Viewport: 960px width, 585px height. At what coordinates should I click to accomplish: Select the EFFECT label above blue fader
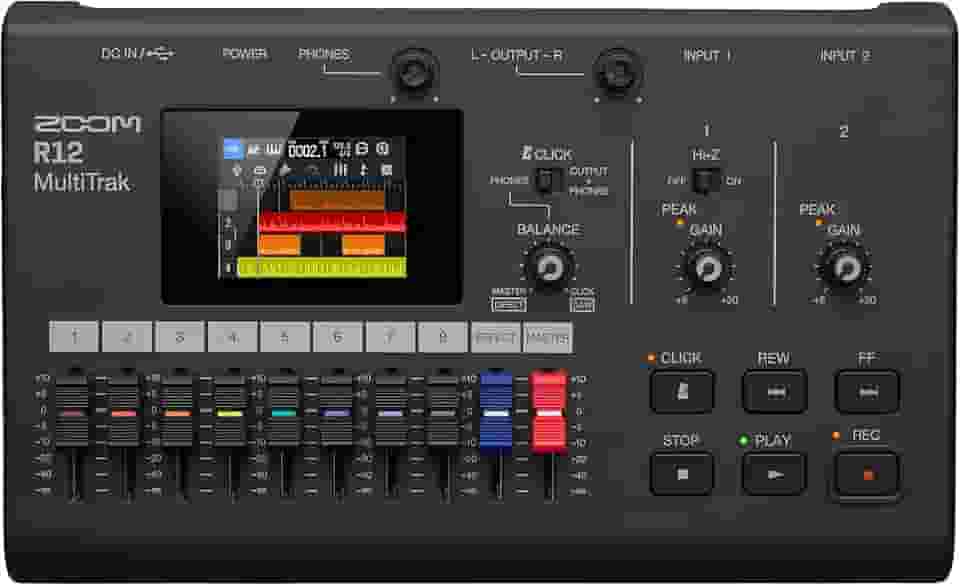pyautogui.click(x=496, y=337)
